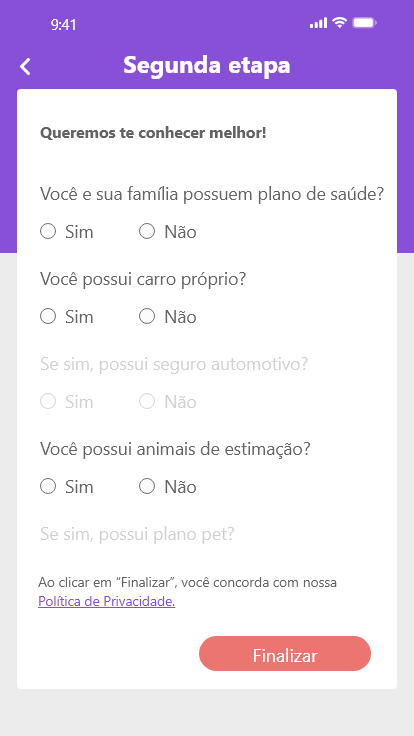The image size is (414, 736).
Task: Tap the cellular signal strength icon
Action: (x=318, y=23)
